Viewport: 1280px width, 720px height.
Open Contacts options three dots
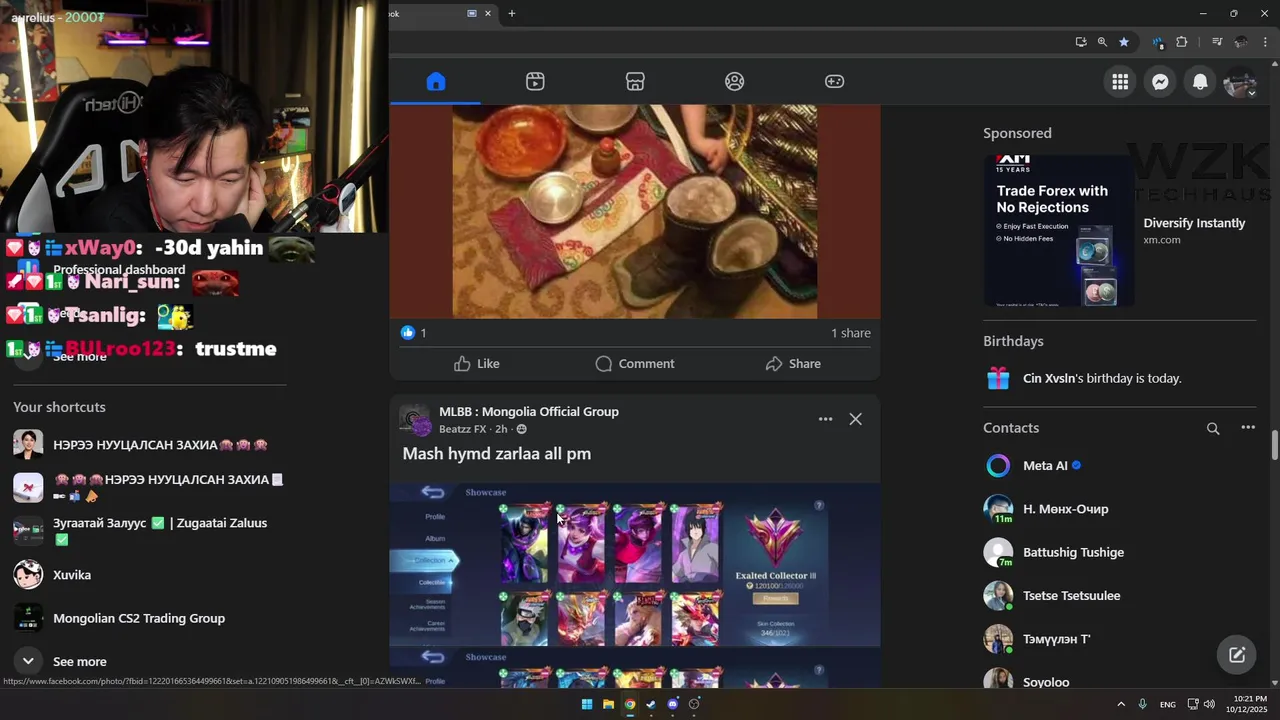1248,428
